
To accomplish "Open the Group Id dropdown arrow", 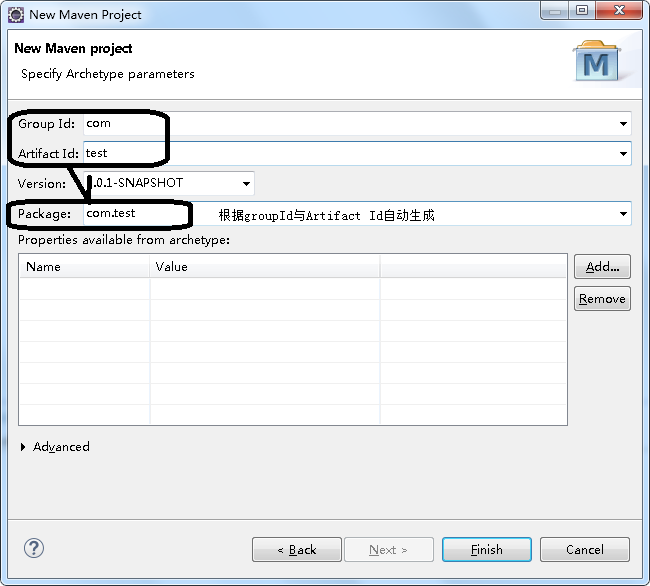I will pos(623,123).
